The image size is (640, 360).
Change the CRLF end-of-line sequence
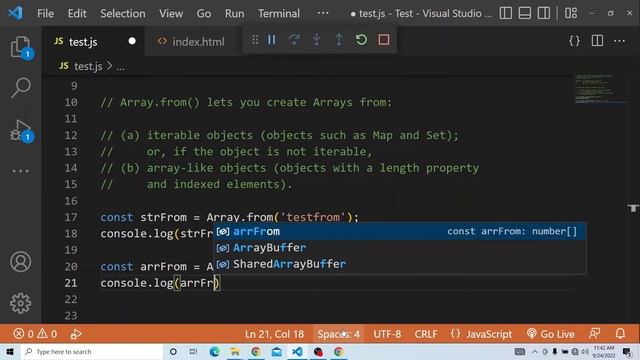coord(426,334)
